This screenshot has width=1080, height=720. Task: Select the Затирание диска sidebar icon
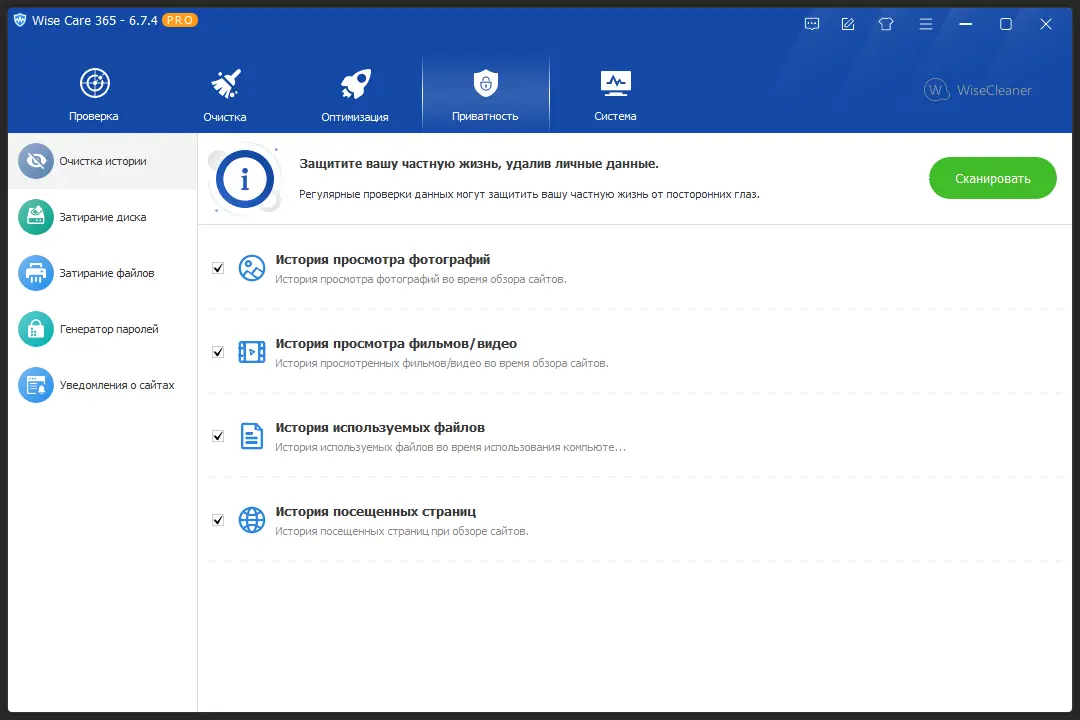tap(35, 217)
